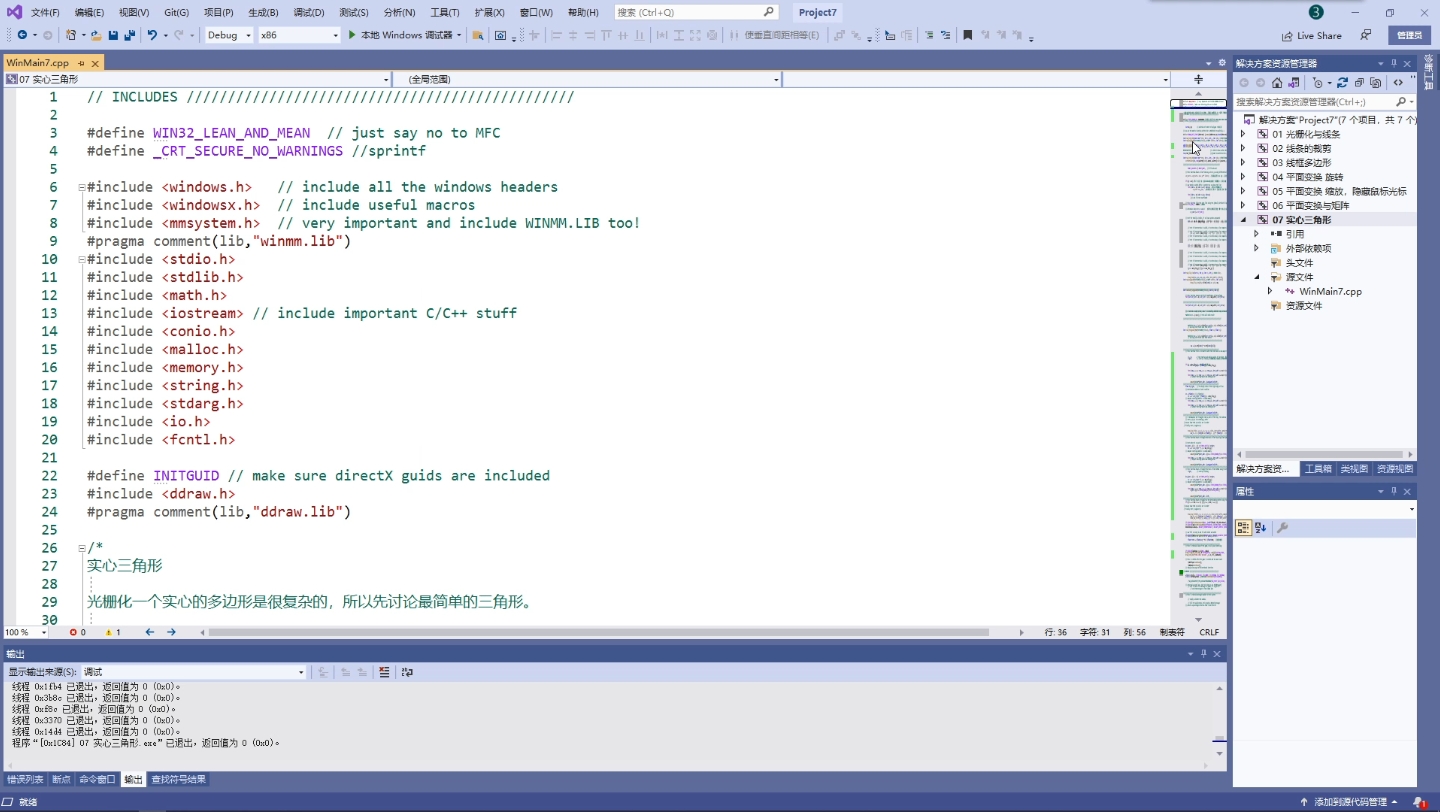Viewport: 1440px width, 812px height.
Task: Open the 生成(B) menu
Action: (x=263, y=13)
